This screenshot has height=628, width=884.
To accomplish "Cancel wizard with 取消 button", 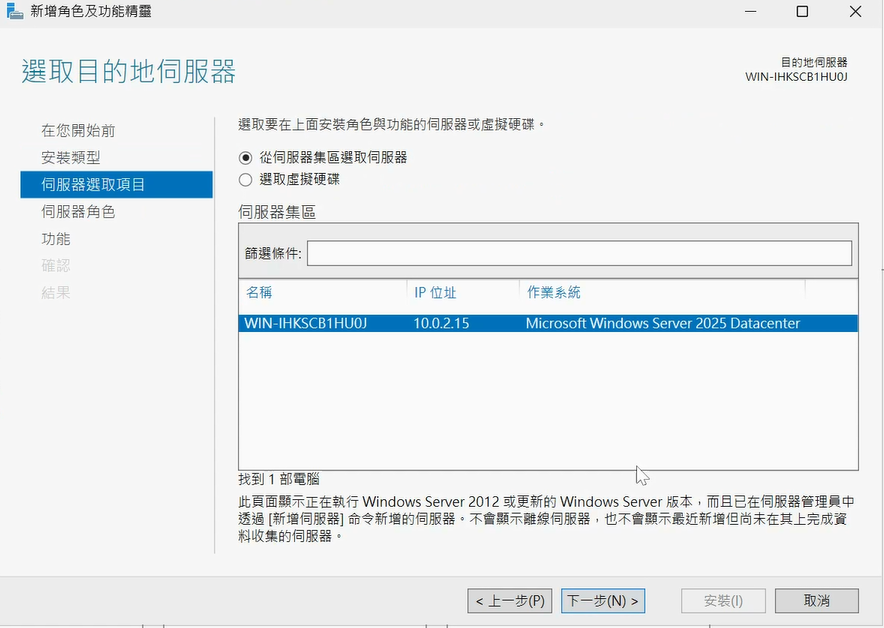I will pos(816,601).
